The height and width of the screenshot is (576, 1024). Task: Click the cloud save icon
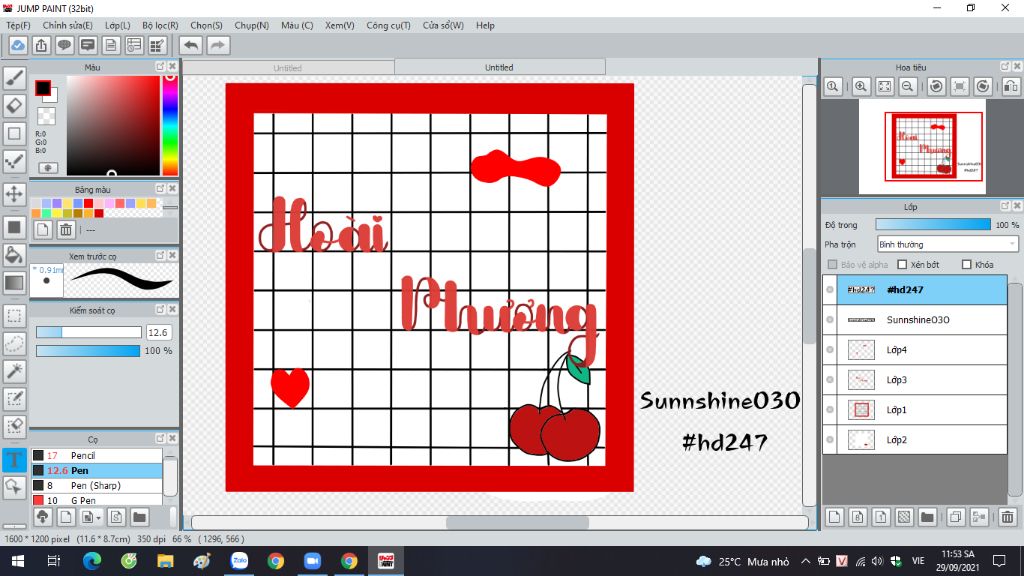[x=18, y=45]
